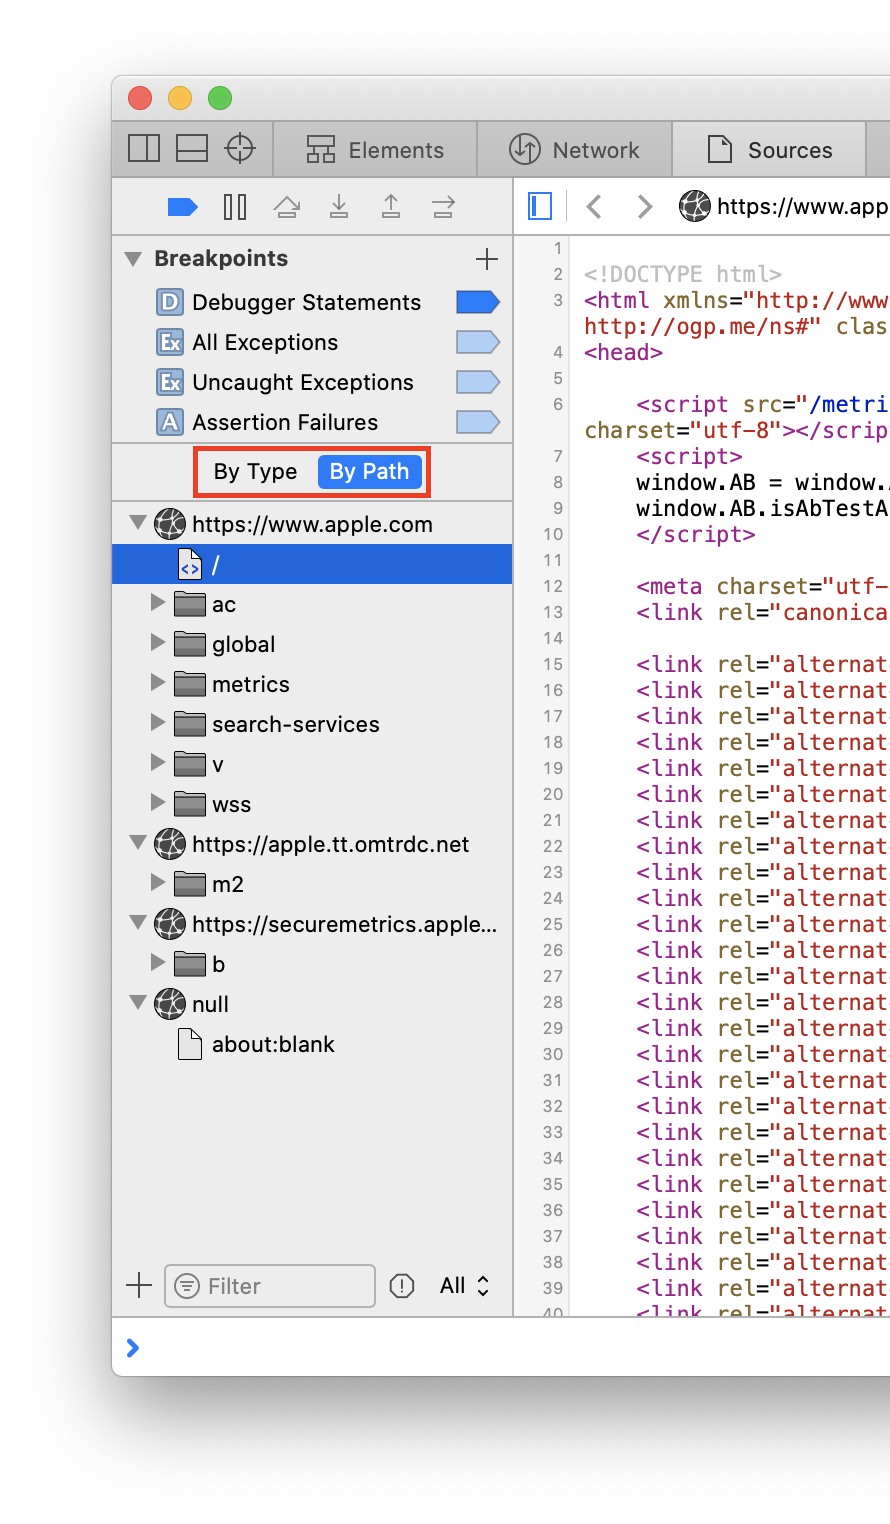Add new breakpoint with plus icon
The height and width of the screenshot is (1524, 890).
487,259
